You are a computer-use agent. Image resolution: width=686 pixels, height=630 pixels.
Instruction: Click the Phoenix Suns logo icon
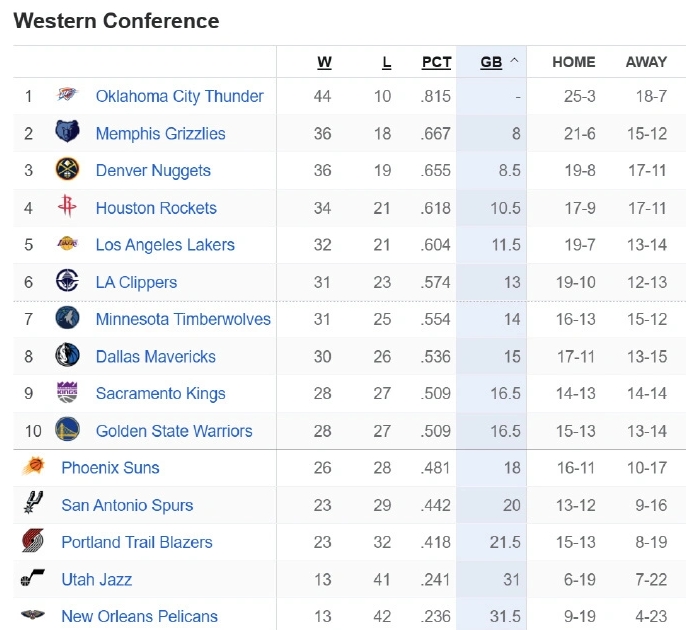[x=33, y=467]
